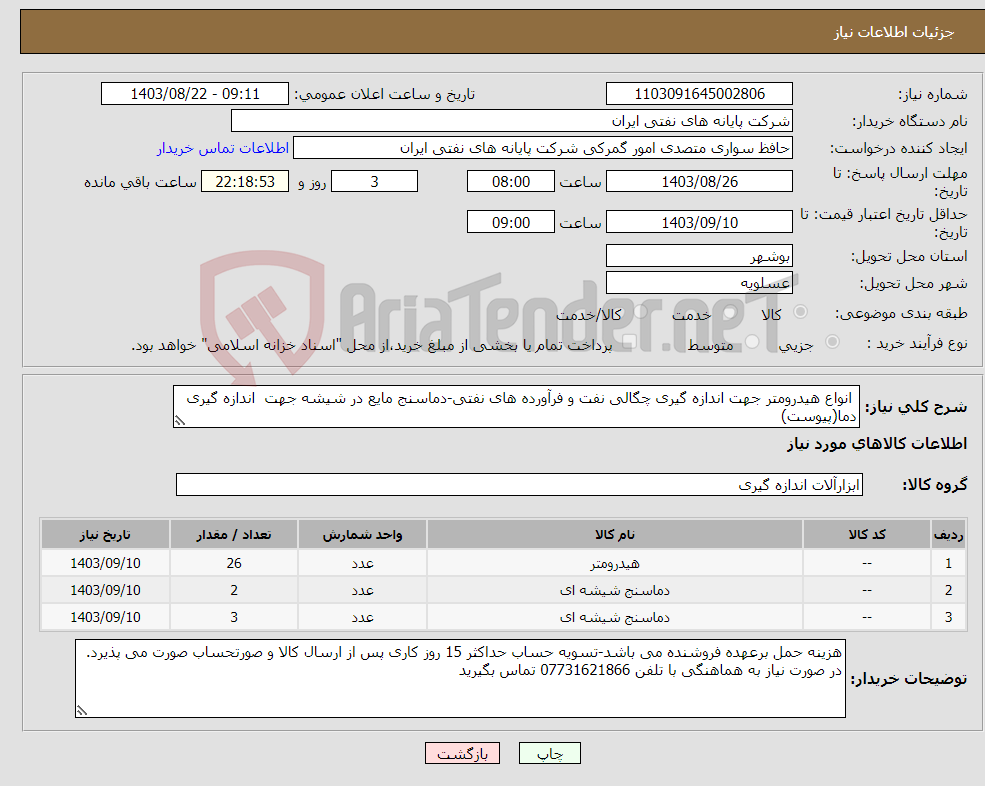Click the کد کالا column header

point(867,534)
